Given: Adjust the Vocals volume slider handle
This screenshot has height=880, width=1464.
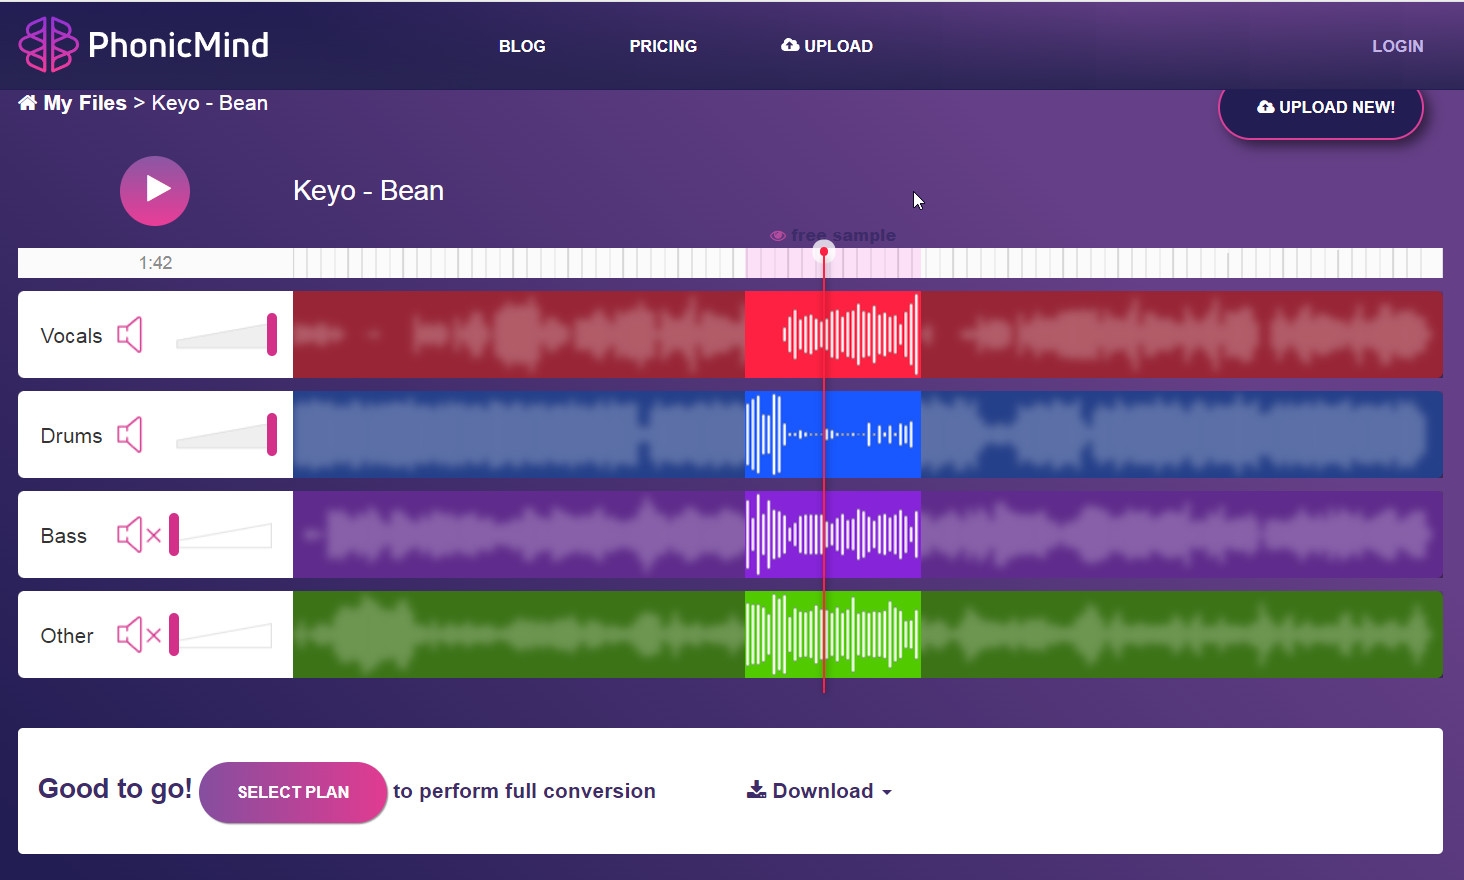Looking at the screenshot, I should [x=272, y=334].
